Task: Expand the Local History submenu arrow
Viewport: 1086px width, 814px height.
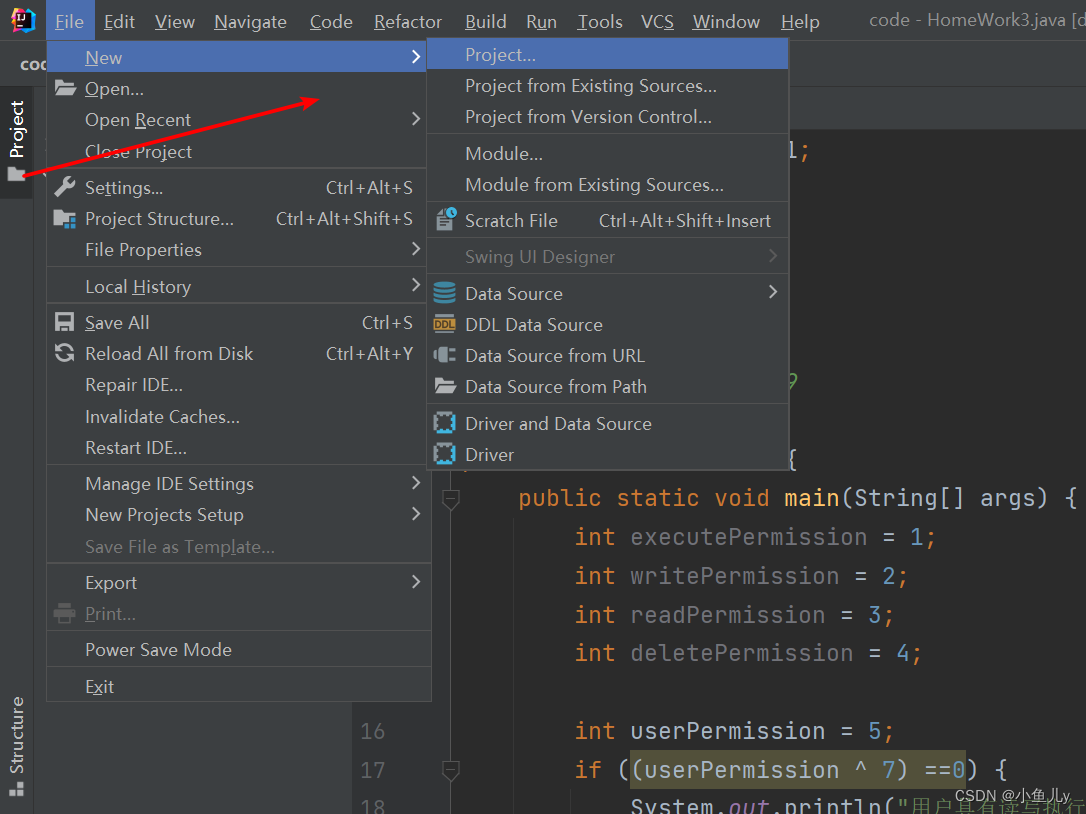Action: coord(416,285)
